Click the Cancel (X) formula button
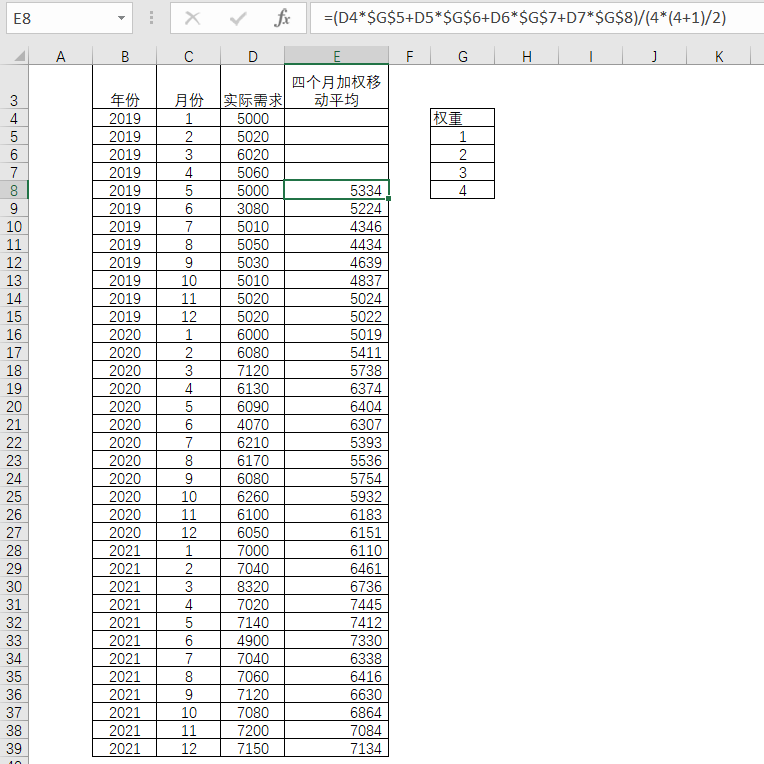Image resolution: width=764 pixels, height=764 pixels. (x=193, y=18)
